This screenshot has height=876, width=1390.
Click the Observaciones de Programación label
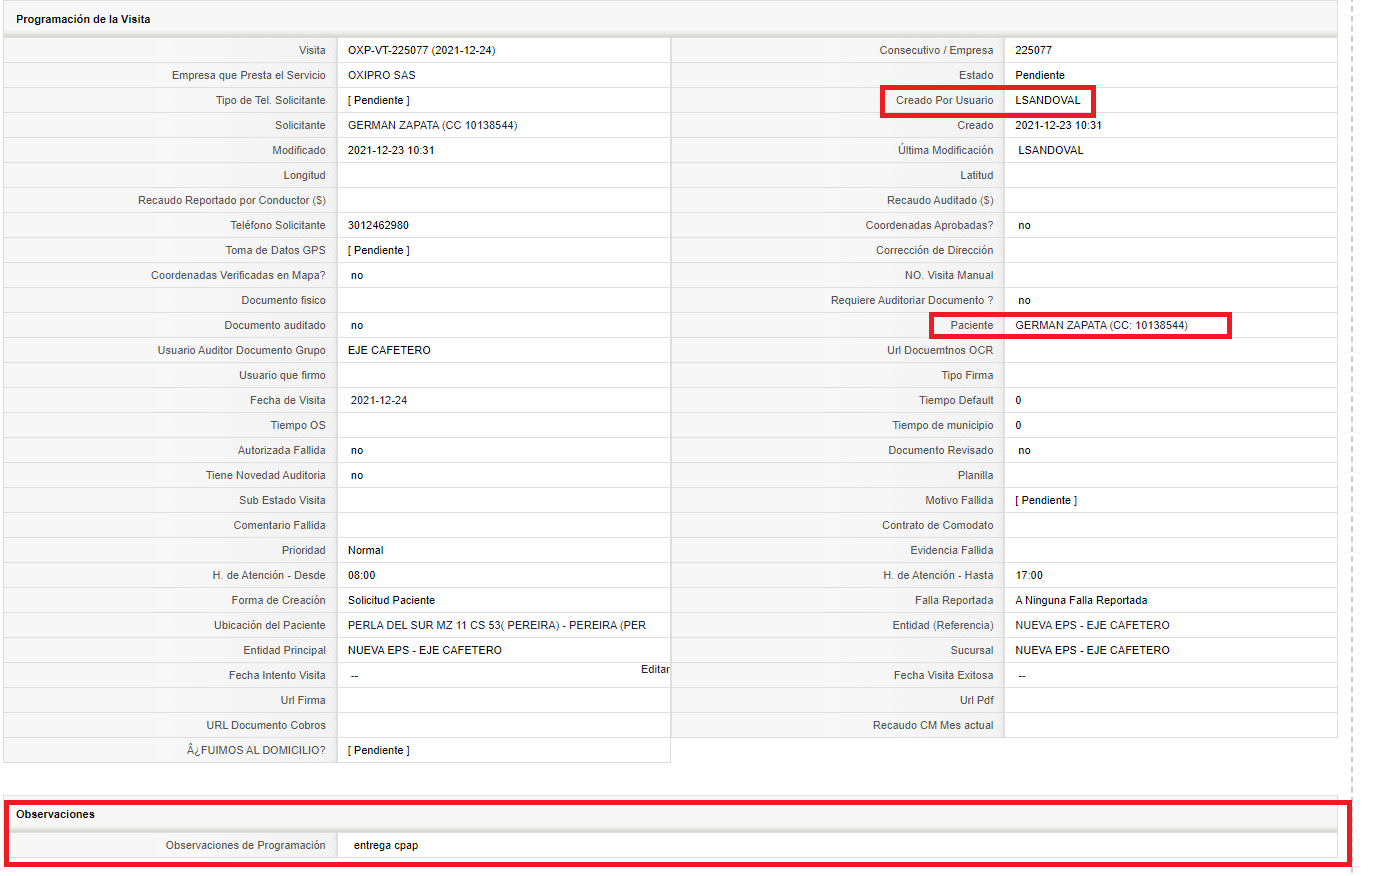coord(245,845)
